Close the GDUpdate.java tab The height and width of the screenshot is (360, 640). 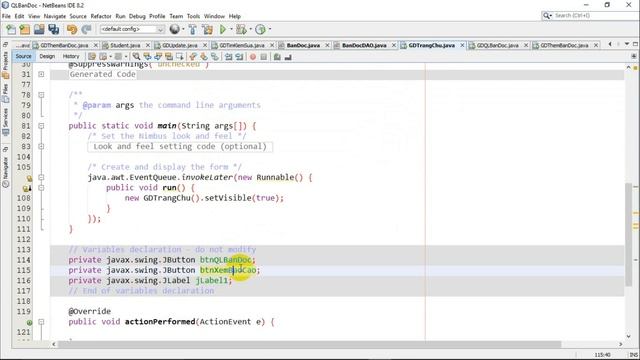(x=205, y=45)
